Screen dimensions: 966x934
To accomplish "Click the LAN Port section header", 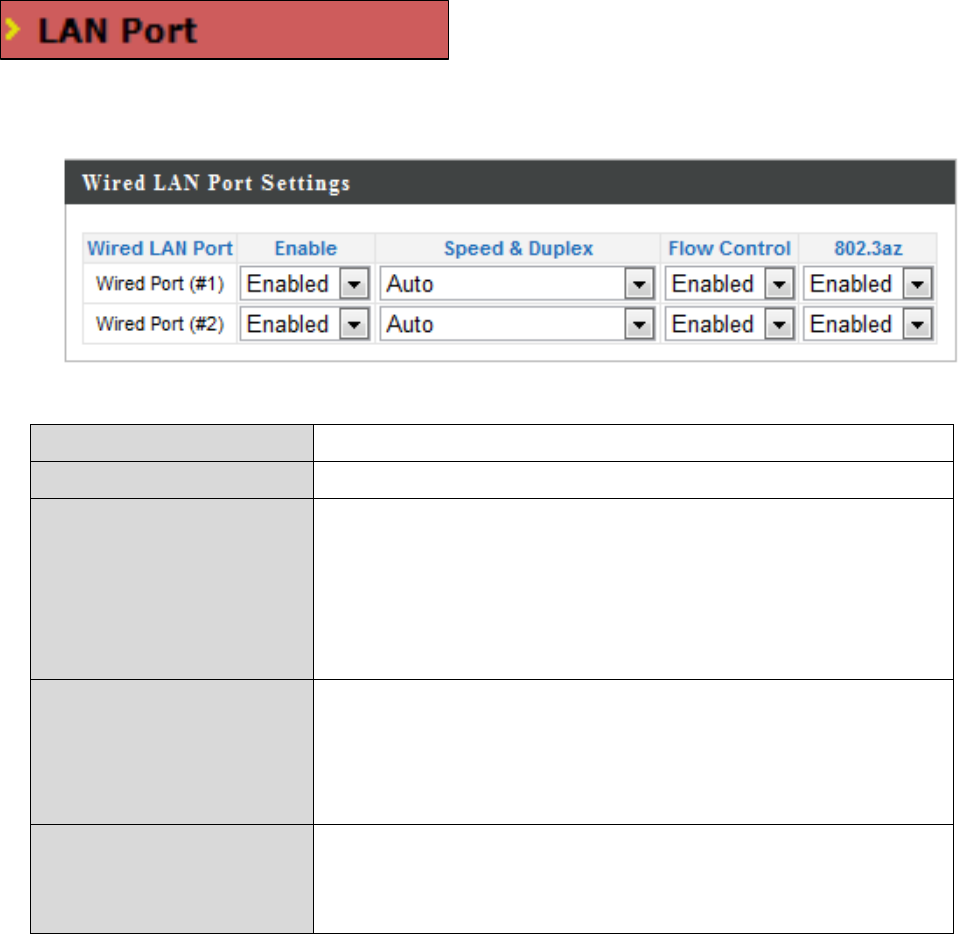I will click(x=117, y=31).
